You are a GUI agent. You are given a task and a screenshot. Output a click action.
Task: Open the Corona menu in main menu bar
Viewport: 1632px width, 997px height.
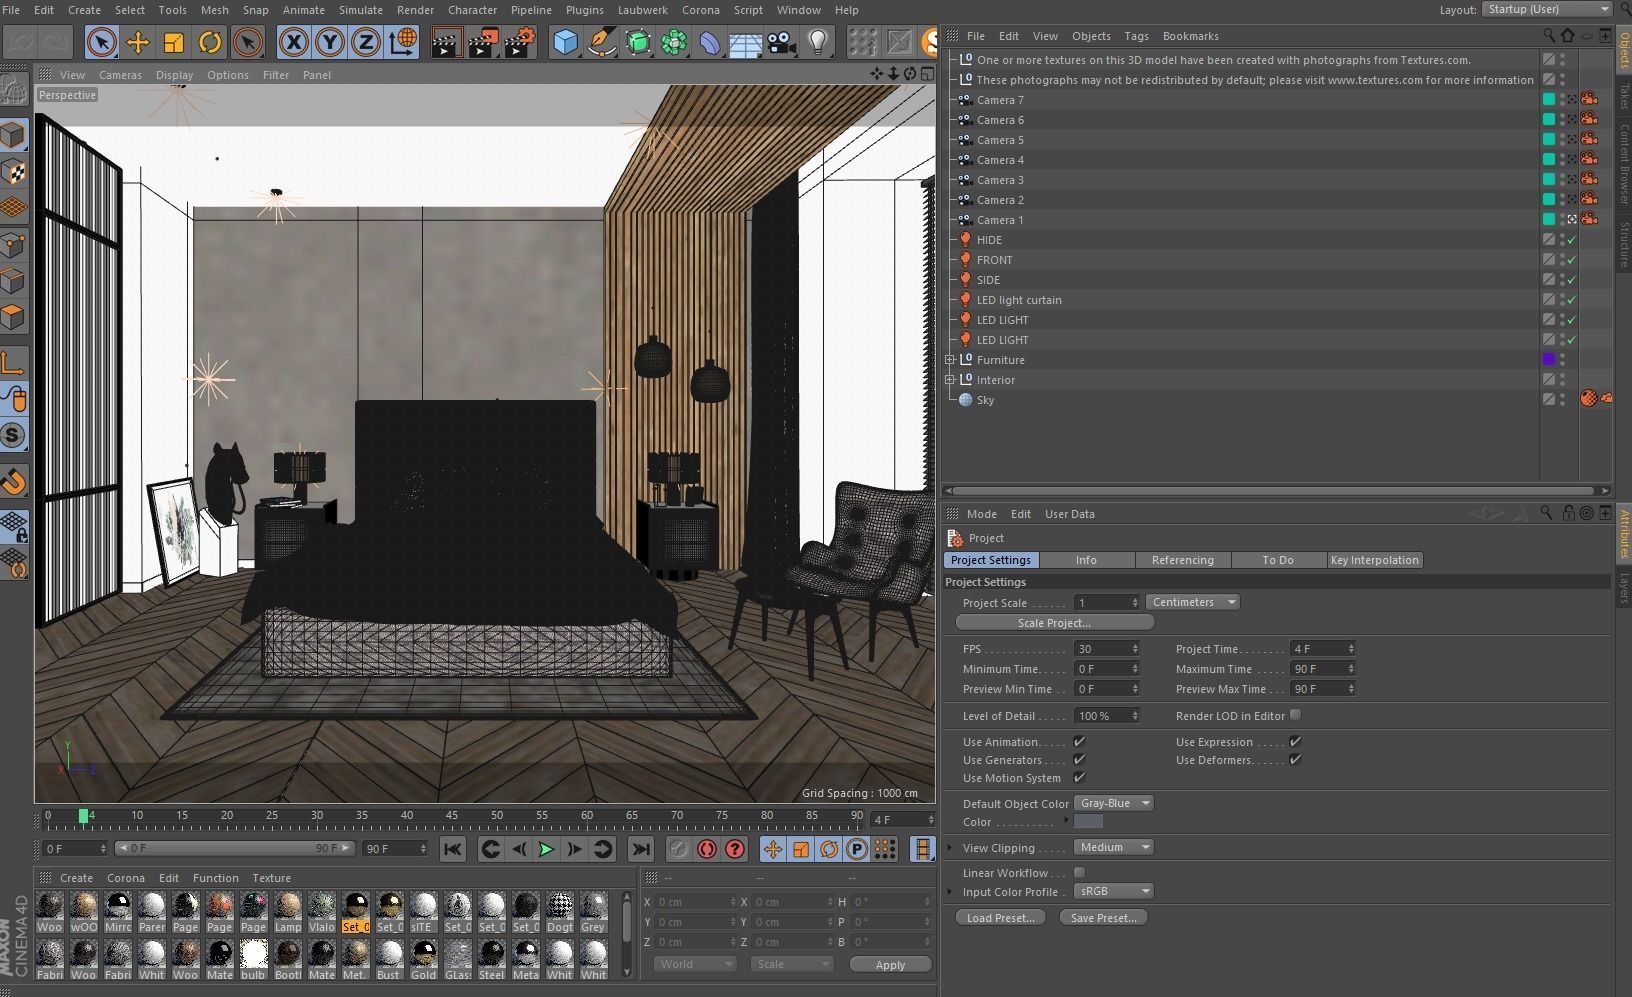(700, 10)
